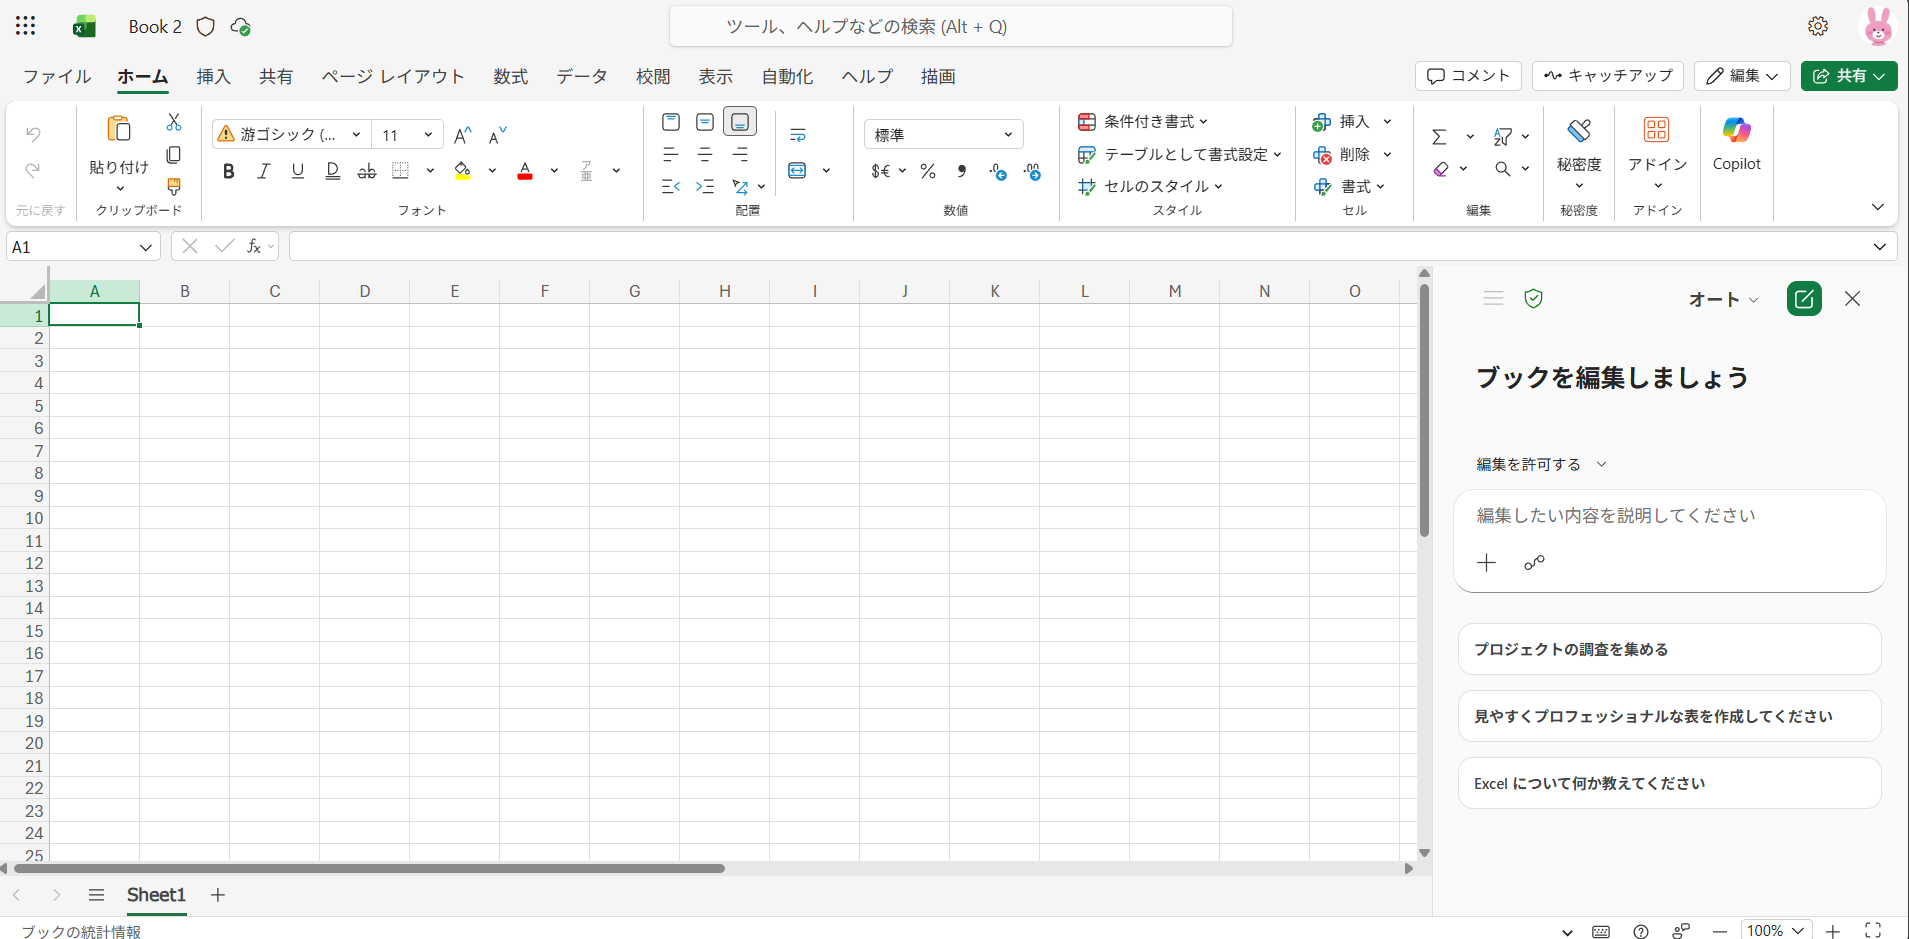The width and height of the screenshot is (1909, 939).
Task: Click the percent style icon
Action: 928,171
